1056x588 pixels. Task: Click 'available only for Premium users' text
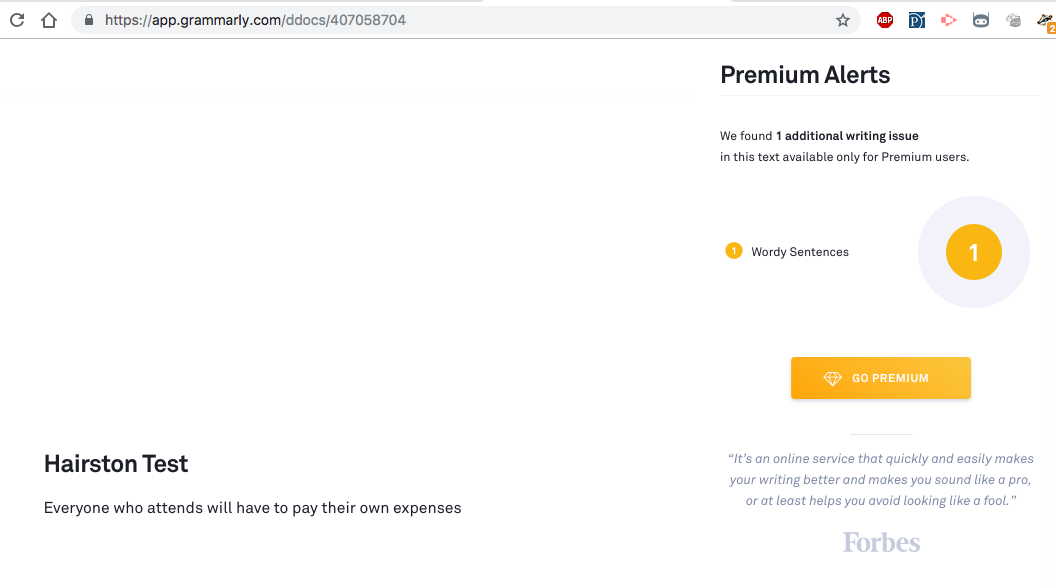click(876, 157)
